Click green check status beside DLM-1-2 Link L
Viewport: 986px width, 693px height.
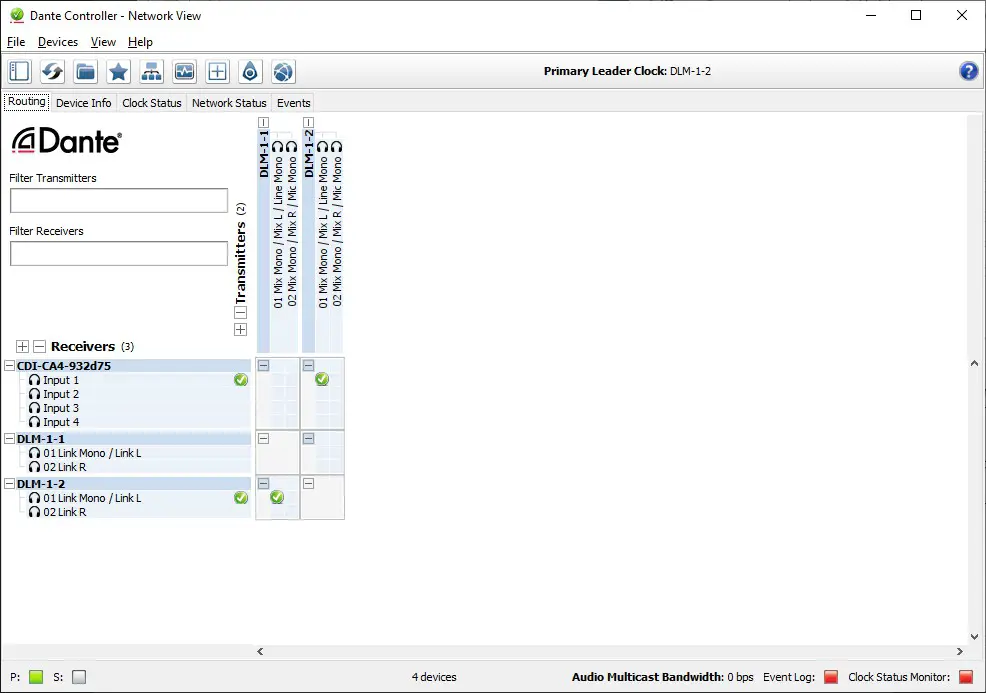[x=241, y=498]
